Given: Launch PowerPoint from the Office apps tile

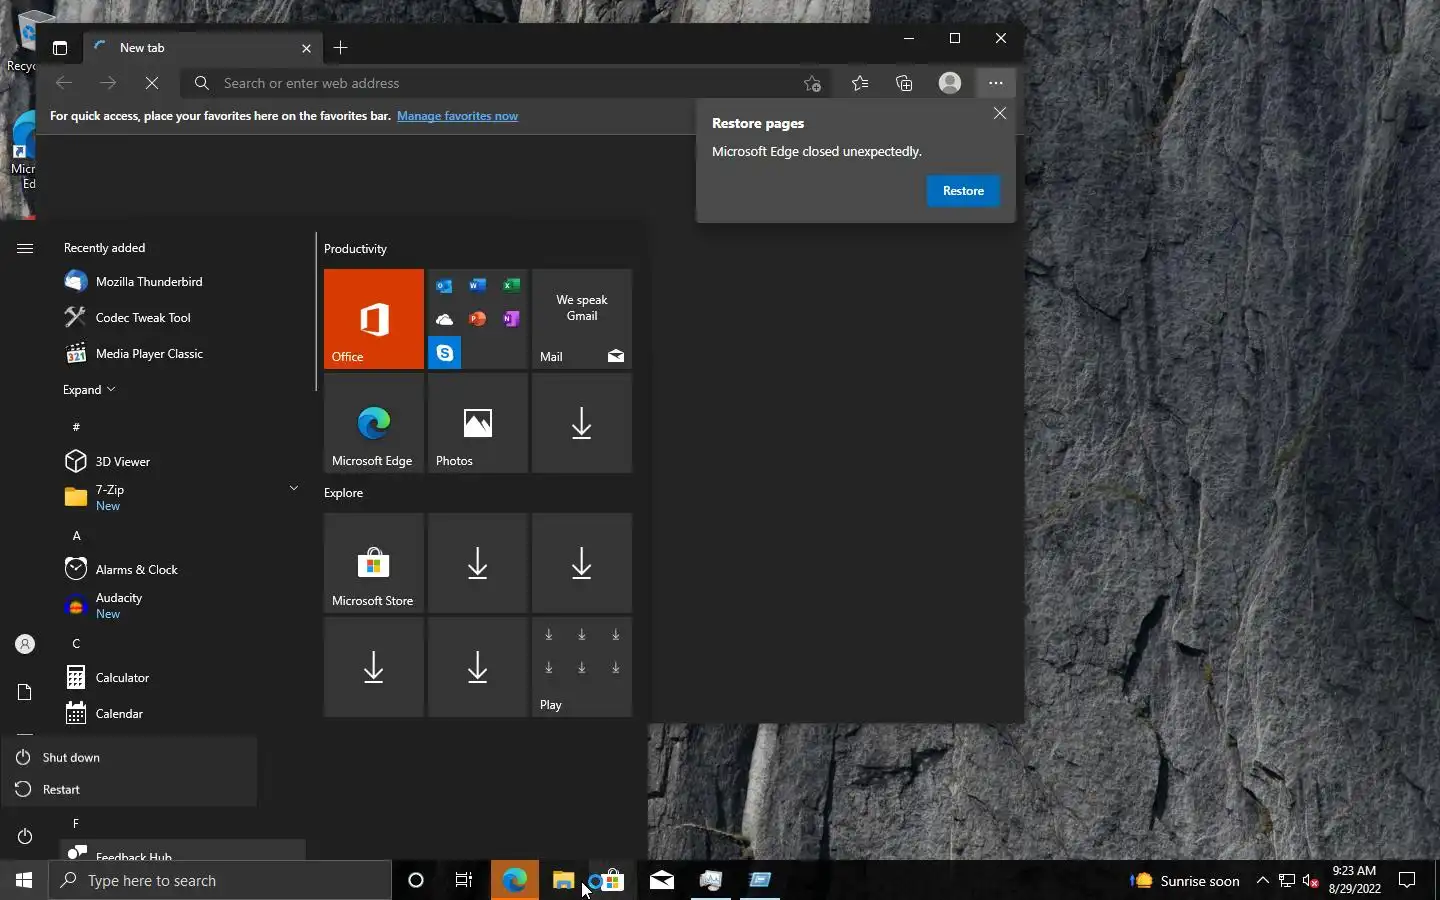Looking at the screenshot, I should (478, 319).
